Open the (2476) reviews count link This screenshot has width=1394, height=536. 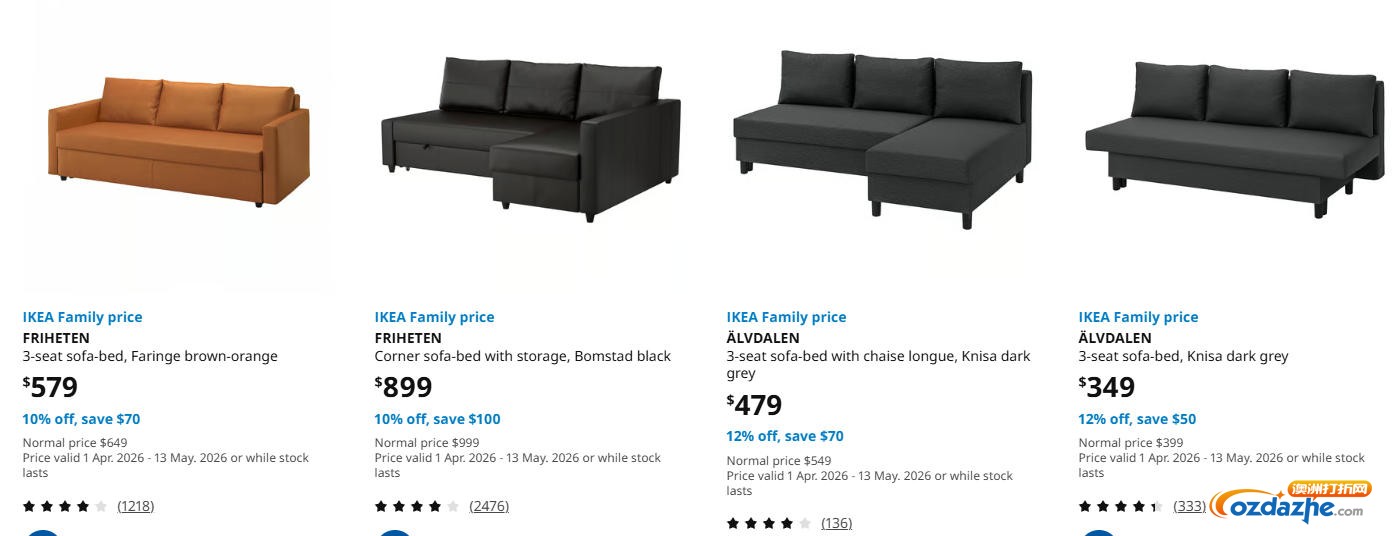pyautogui.click(x=489, y=506)
